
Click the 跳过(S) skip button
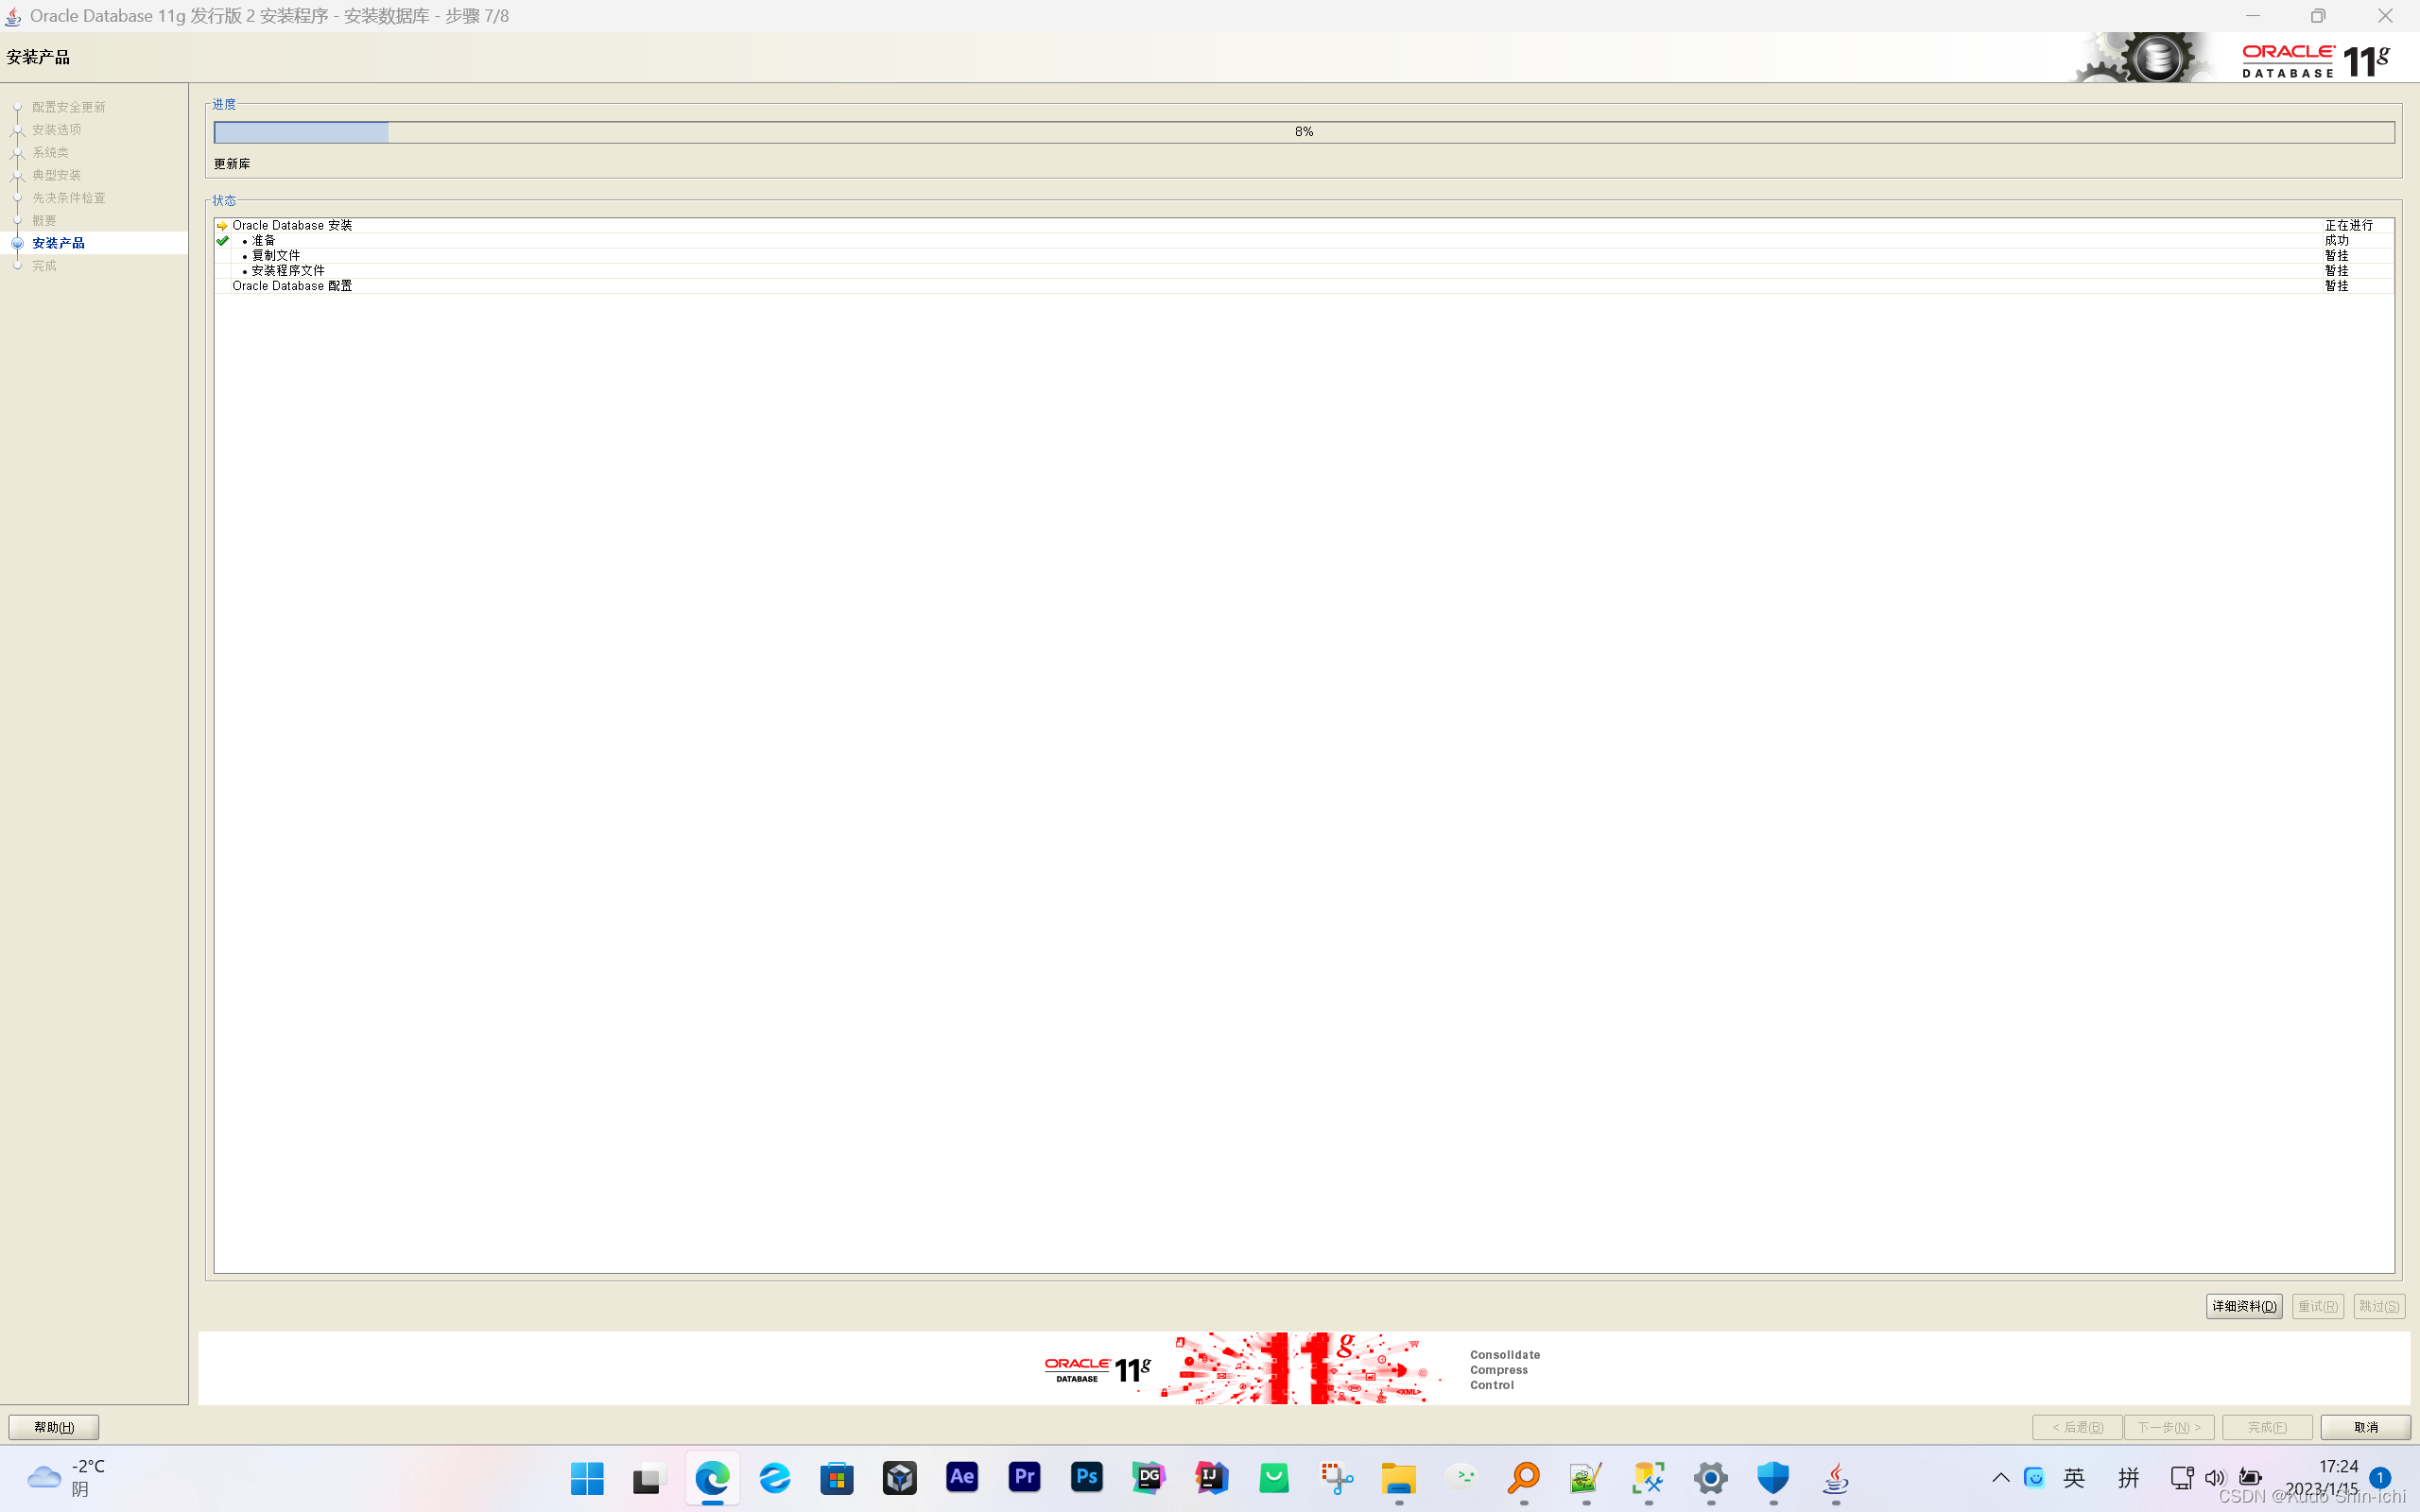click(x=2379, y=1306)
